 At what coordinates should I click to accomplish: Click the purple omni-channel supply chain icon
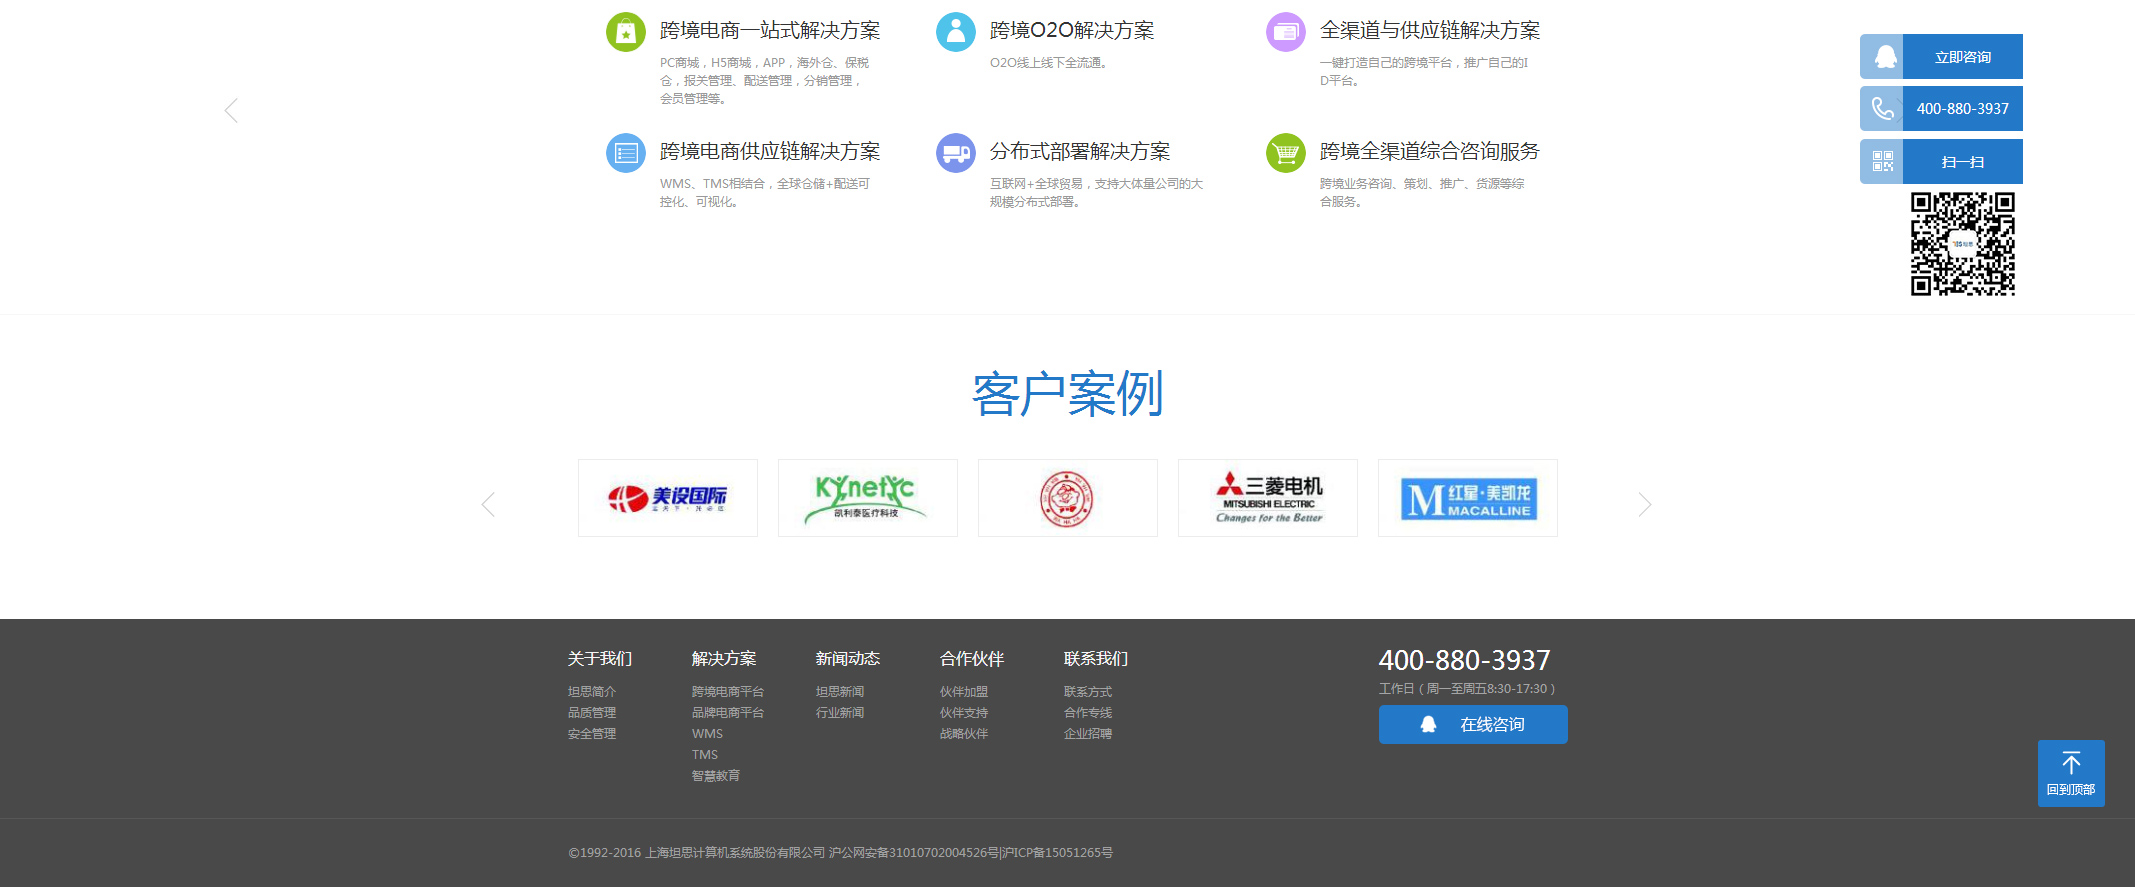(x=1285, y=32)
